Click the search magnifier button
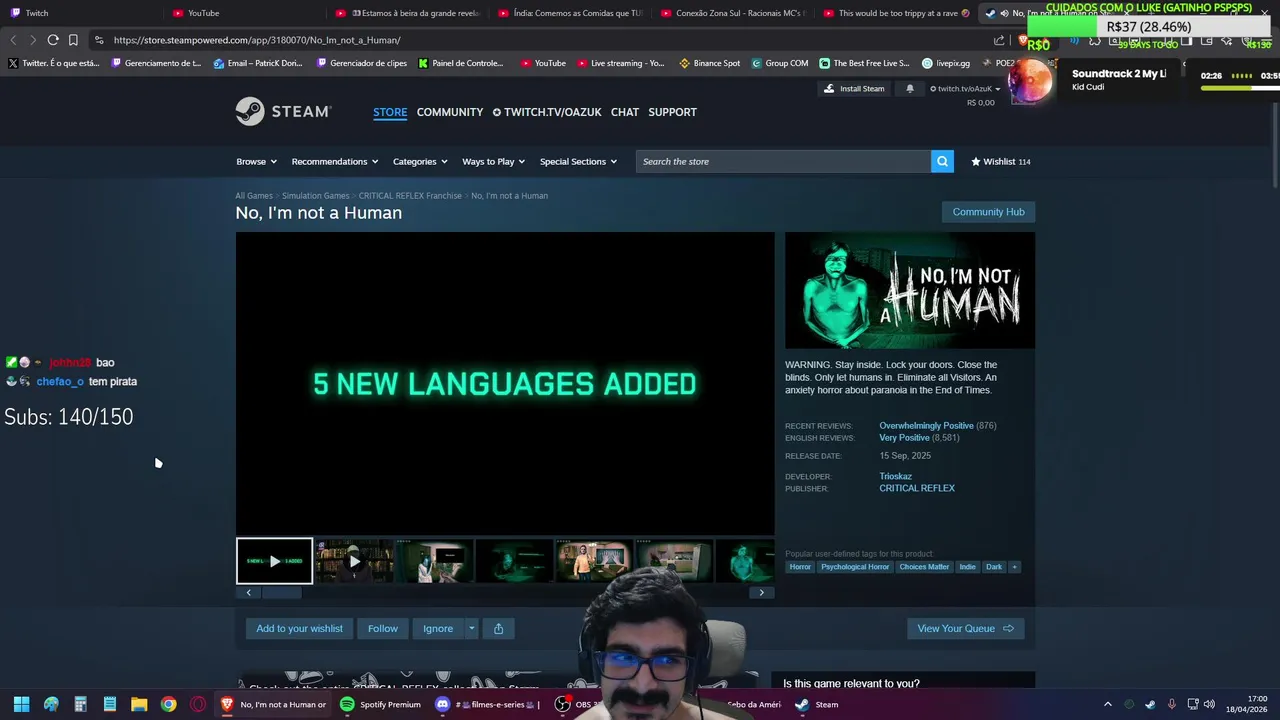Screen dimensions: 1280x720 point(942,161)
